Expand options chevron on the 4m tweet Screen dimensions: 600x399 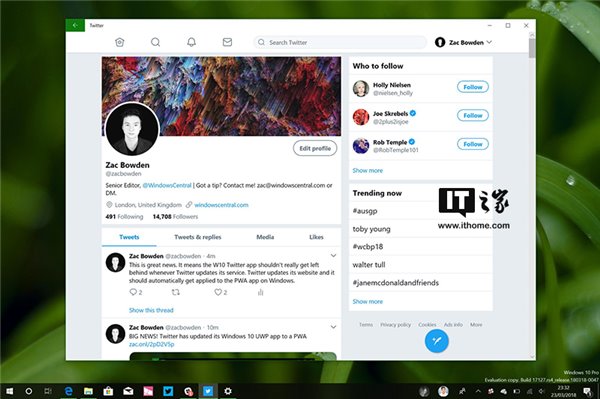(333, 256)
